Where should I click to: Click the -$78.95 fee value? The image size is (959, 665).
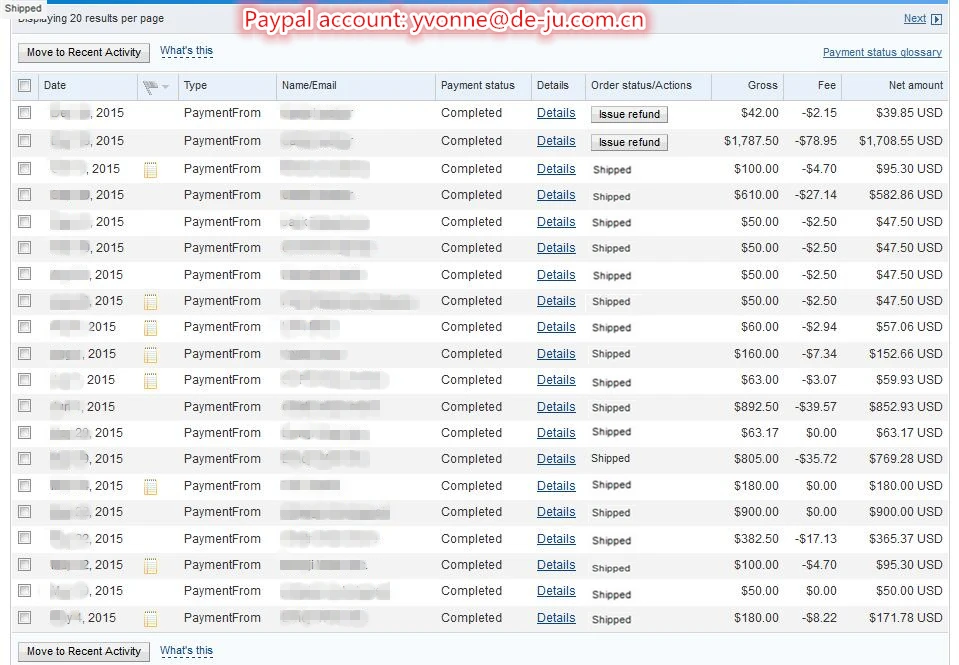(x=815, y=141)
